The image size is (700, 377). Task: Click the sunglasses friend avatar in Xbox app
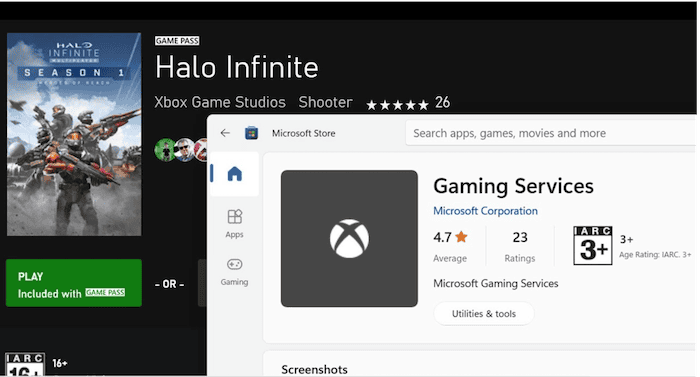184,150
